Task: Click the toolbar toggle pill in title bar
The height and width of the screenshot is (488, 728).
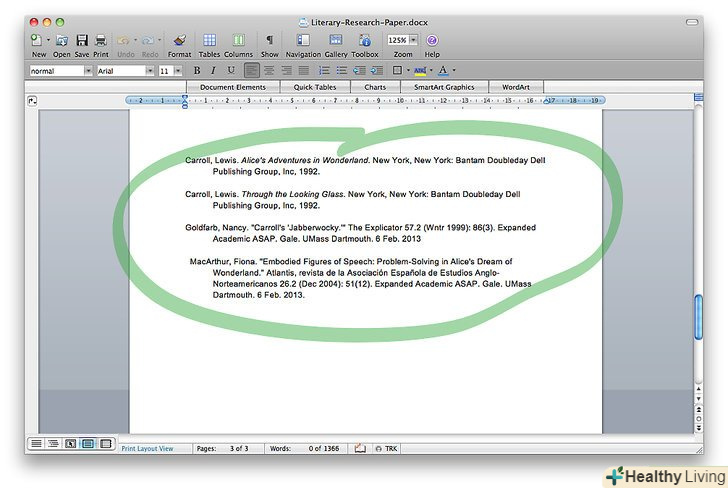Action: pyautogui.click(x=692, y=22)
